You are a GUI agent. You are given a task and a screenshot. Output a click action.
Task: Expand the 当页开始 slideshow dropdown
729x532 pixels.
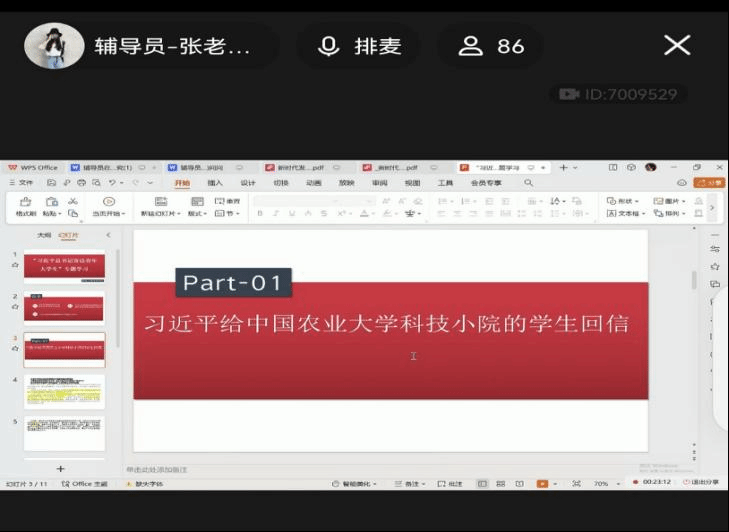(x=108, y=213)
